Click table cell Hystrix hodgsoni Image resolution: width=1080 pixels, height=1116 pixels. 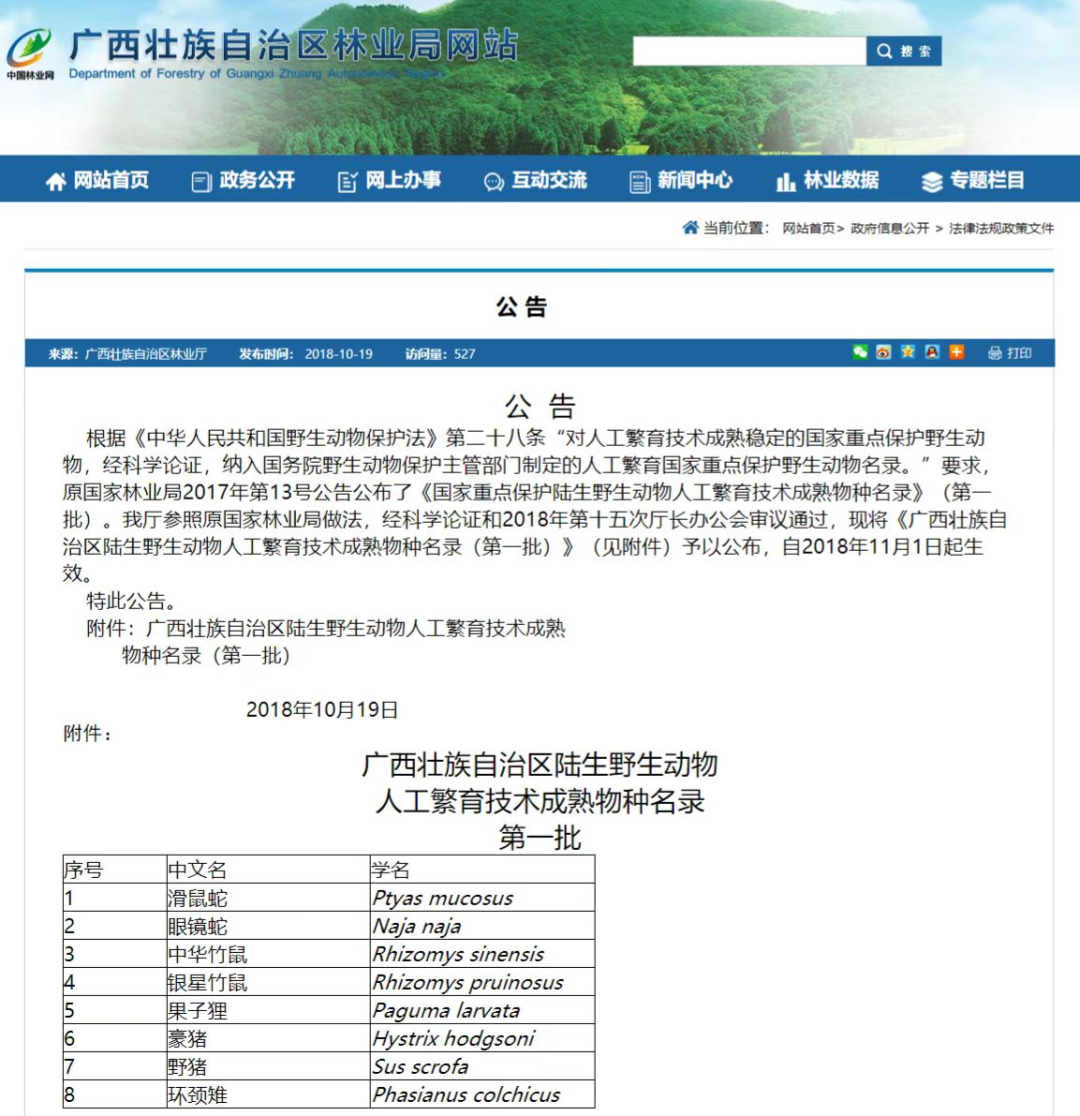(x=482, y=1038)
